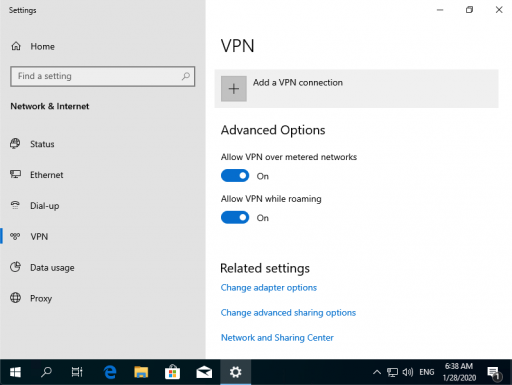Image resolution: width=512 pixels, height=385 pixels.
Task: Click the Proxy globe icon
Action: [15, 298]
